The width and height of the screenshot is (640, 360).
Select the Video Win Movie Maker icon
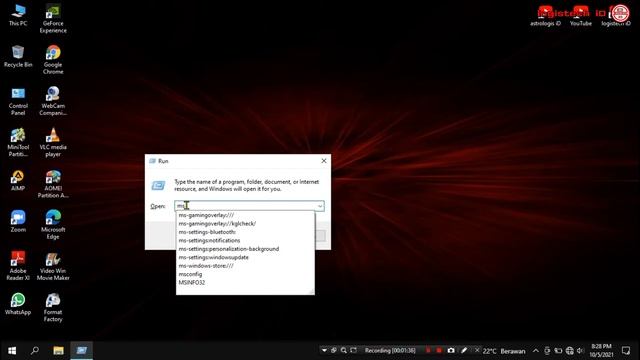click(53, 266)
